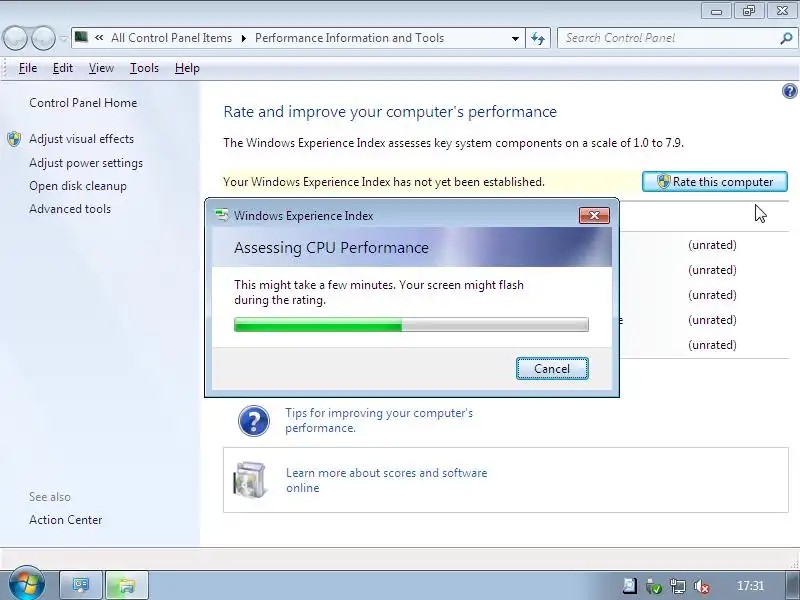This screenshot has width=800, height=600.
Task: Click the 'Assessing CPU Performance' heading
Action: coord(331,247)
